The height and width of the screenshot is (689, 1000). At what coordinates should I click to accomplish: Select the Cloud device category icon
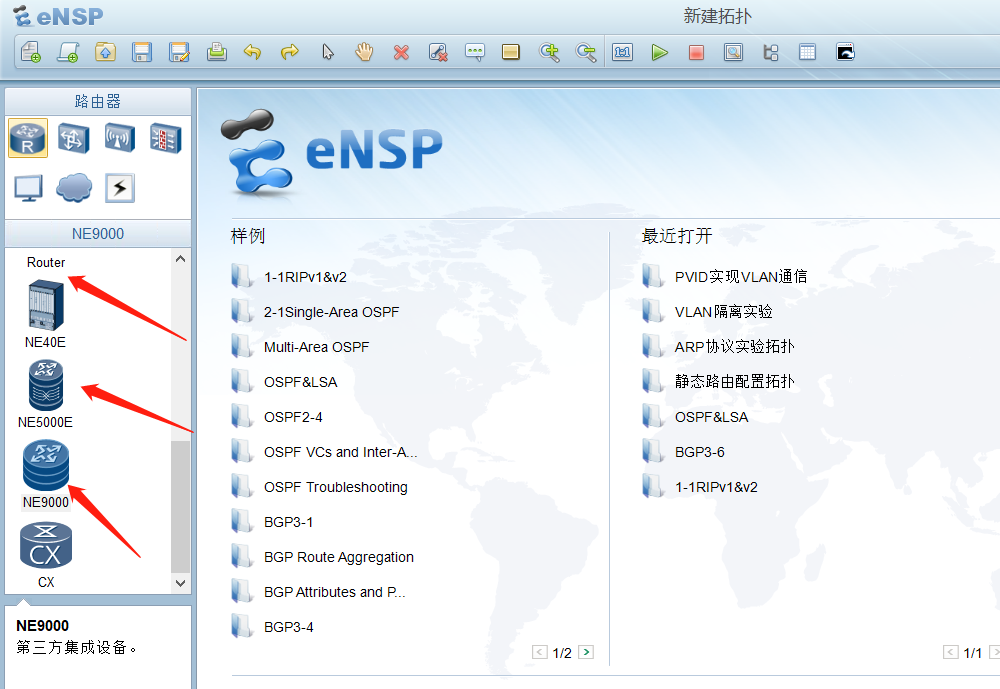(x=74, y=188)
